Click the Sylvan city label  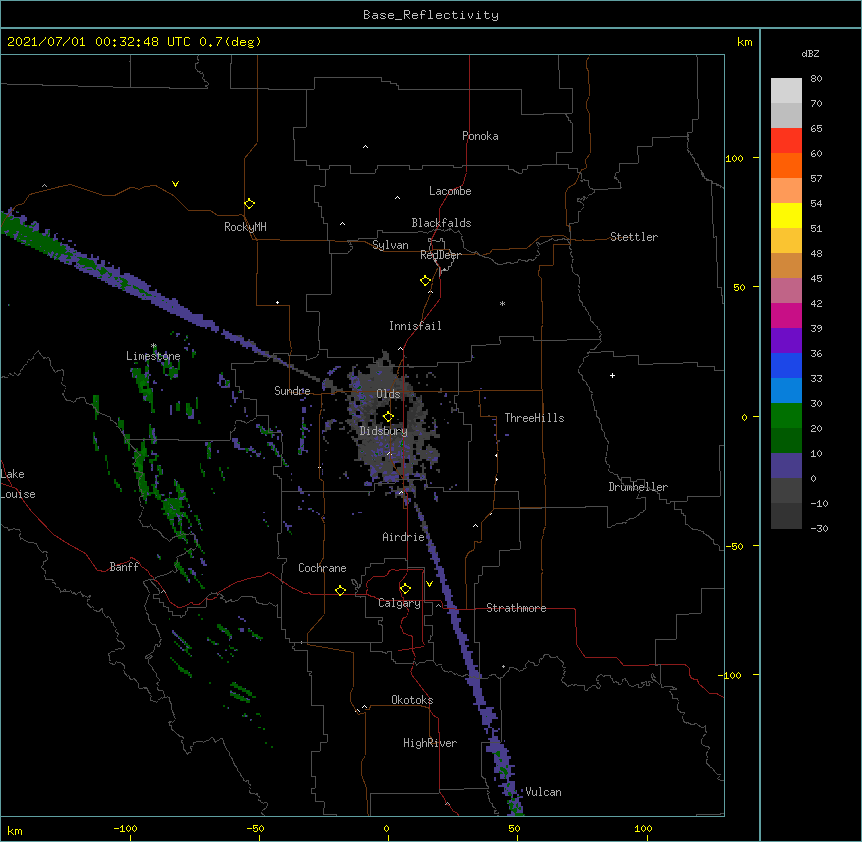(390, 245)
